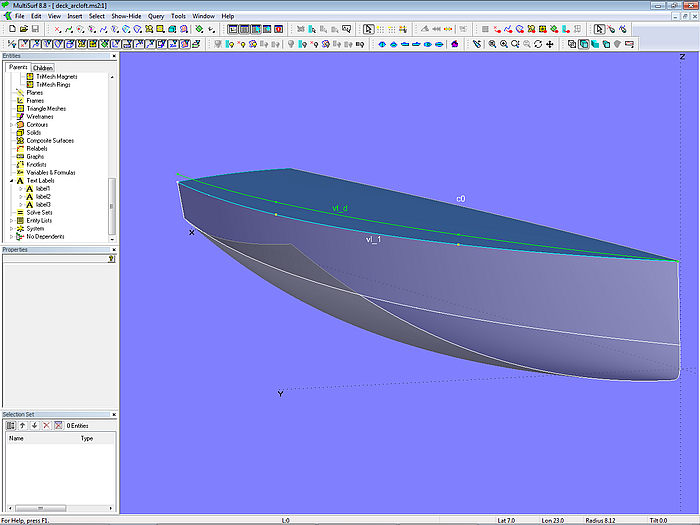Expand the Contours tree node
Image resolution: width=700 pixels, height=525 pixels.
tap(12, 125)
